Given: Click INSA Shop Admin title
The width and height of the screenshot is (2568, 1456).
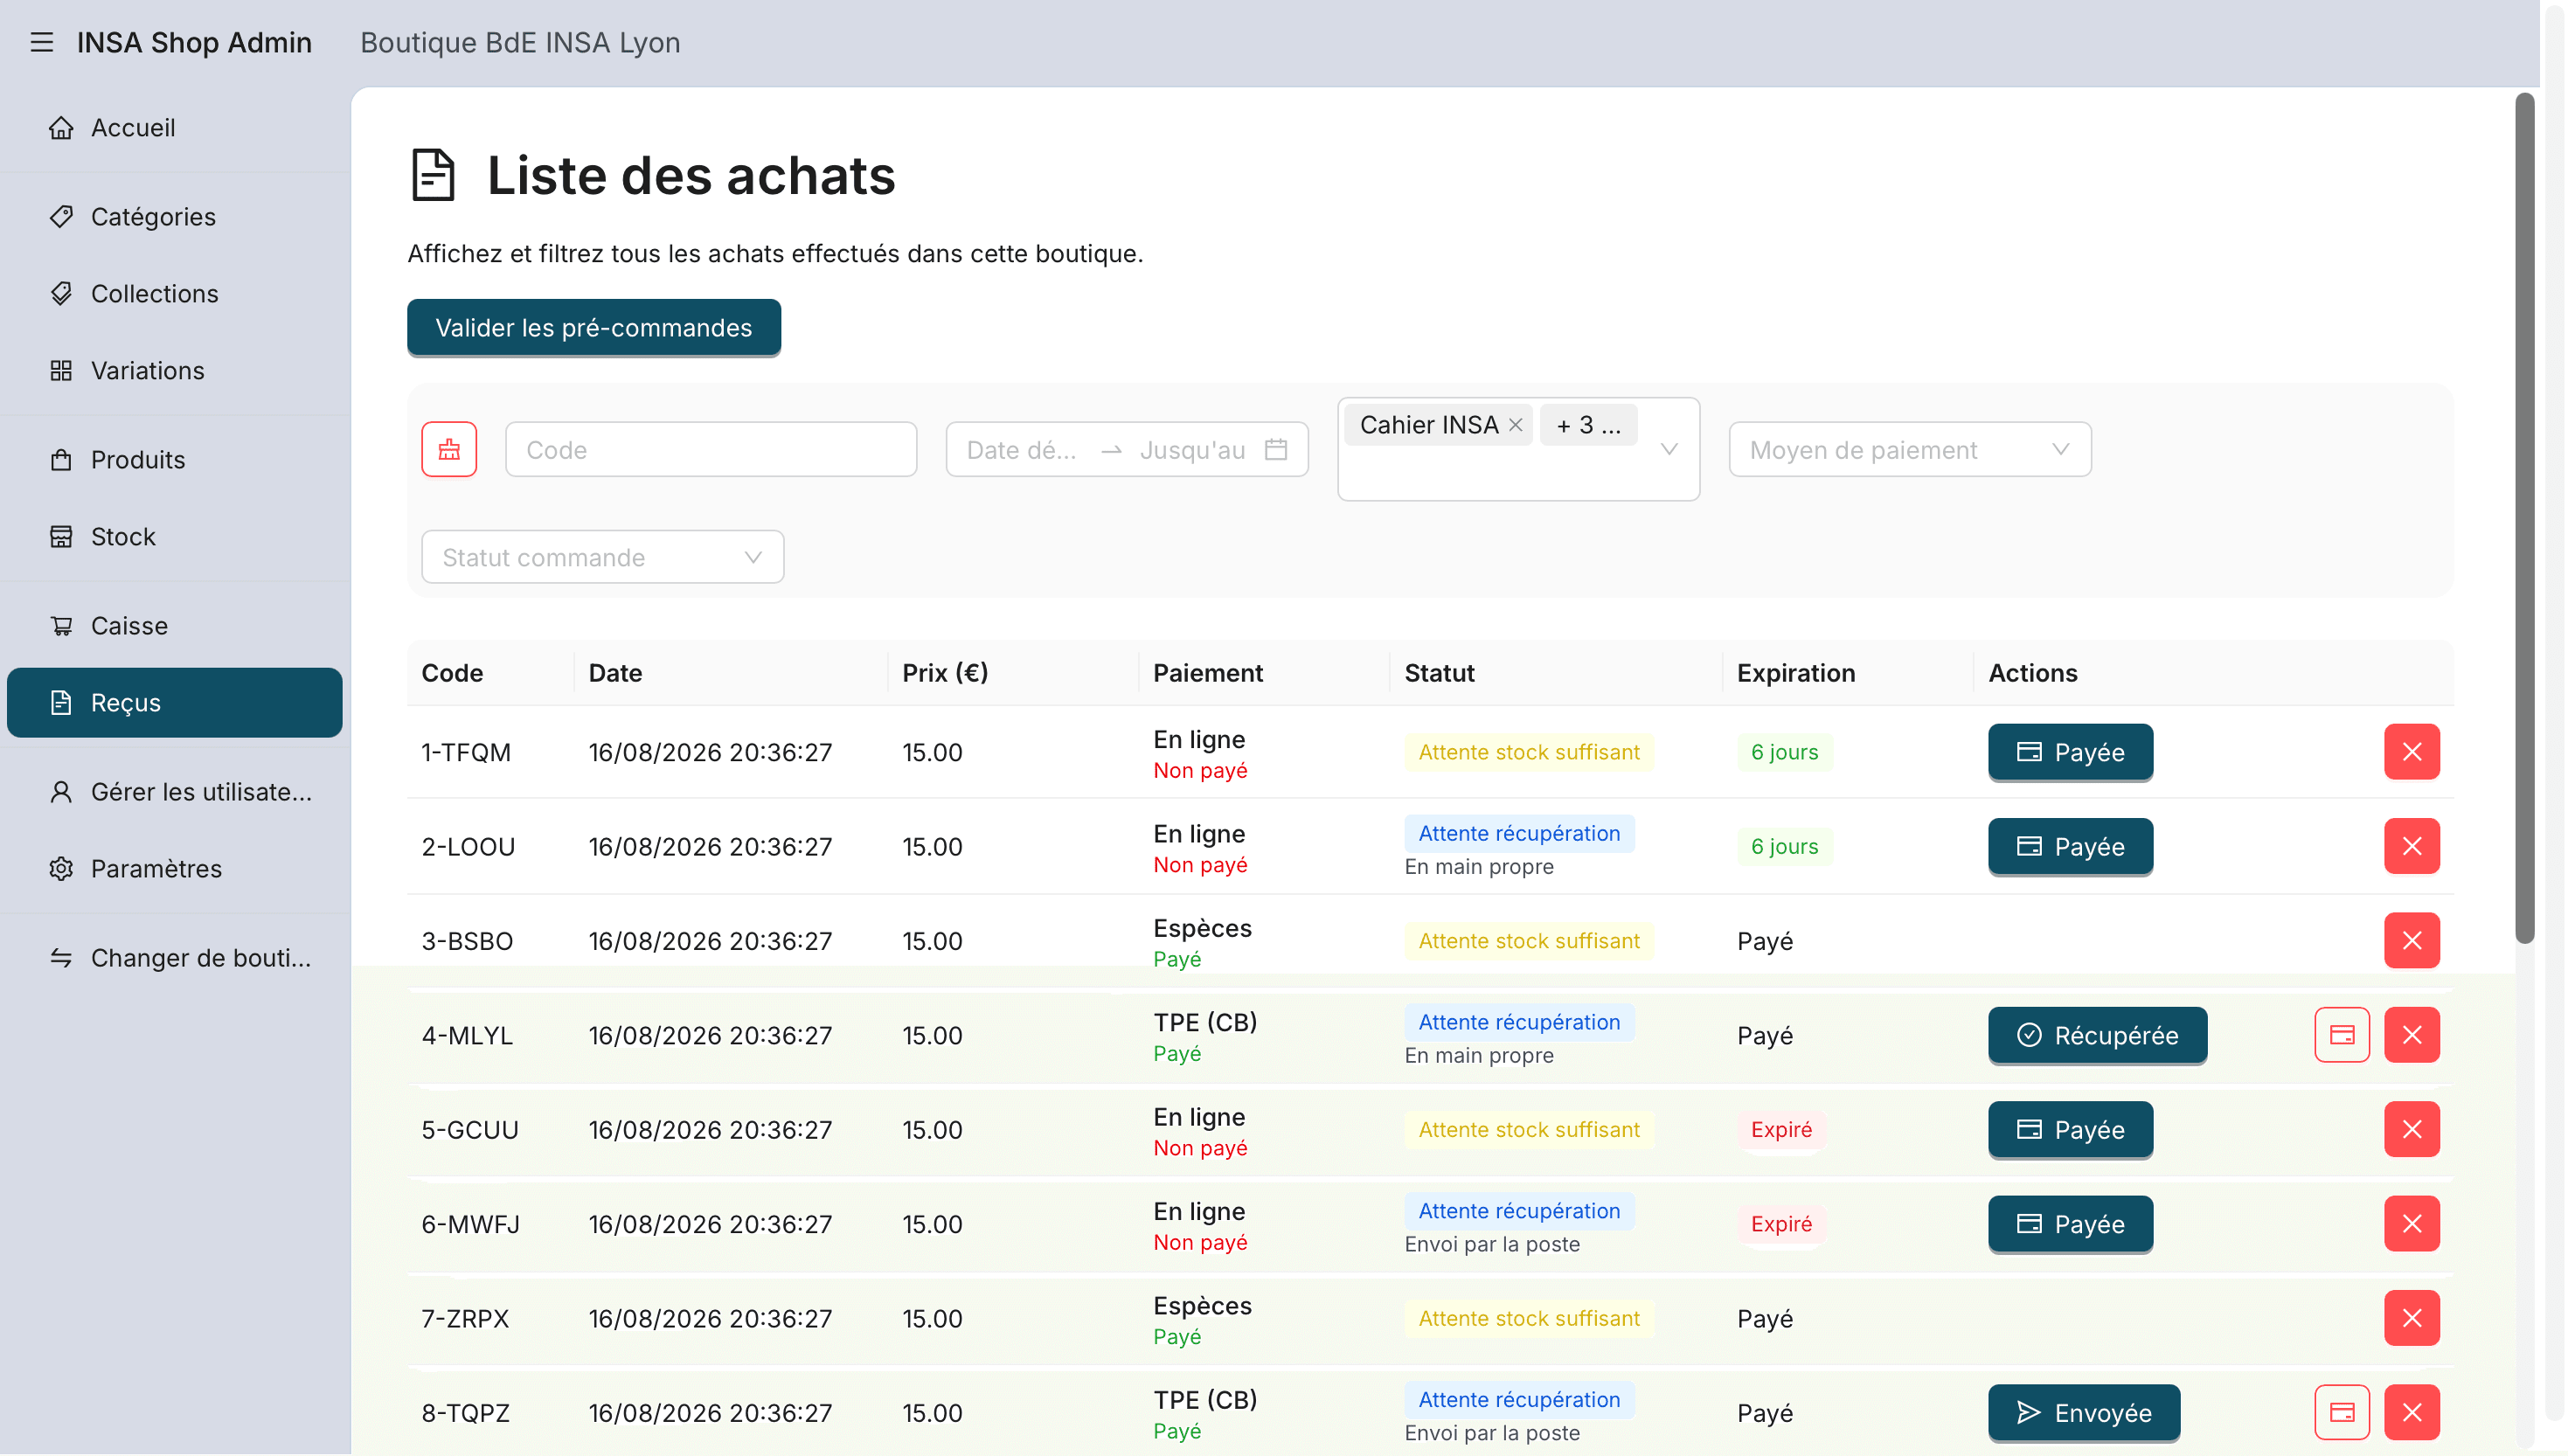Looking at the screenshot, I should pyautogui.click(x=194, y=43).
